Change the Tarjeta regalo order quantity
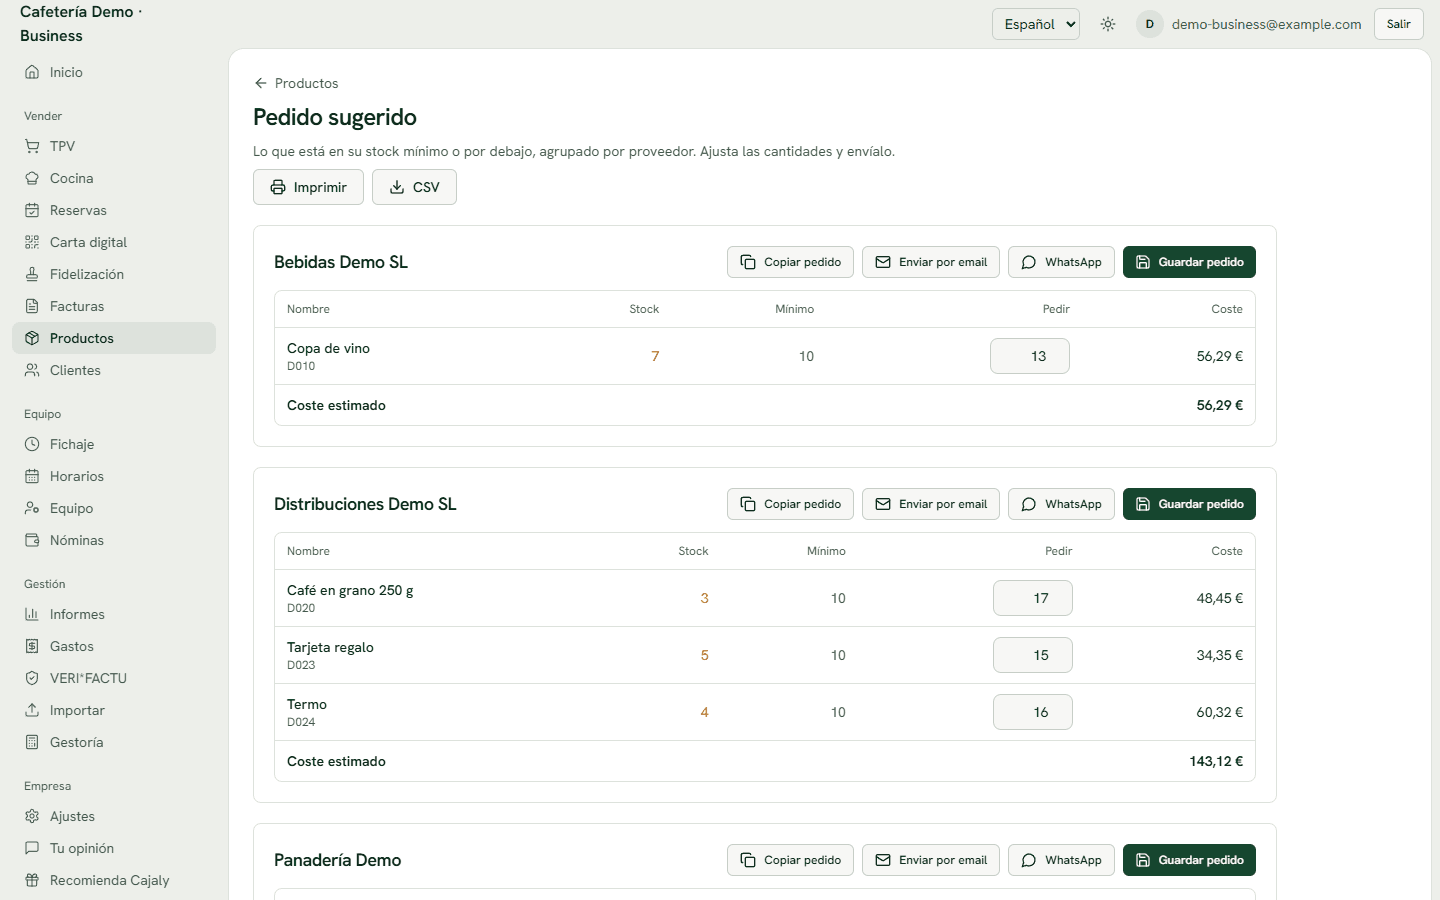 [1033, 655]
